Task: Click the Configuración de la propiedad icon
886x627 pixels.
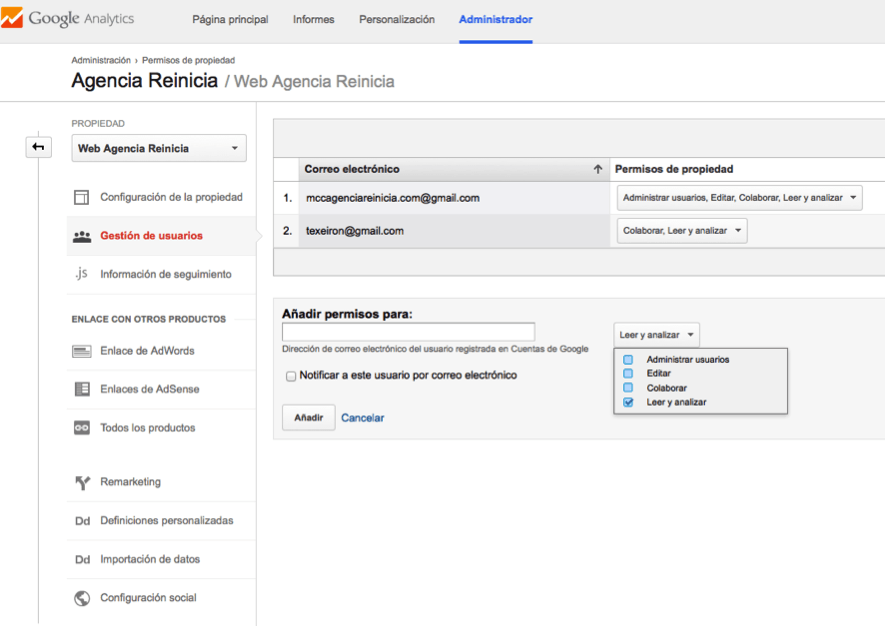Action: click(x=82, y=198)
